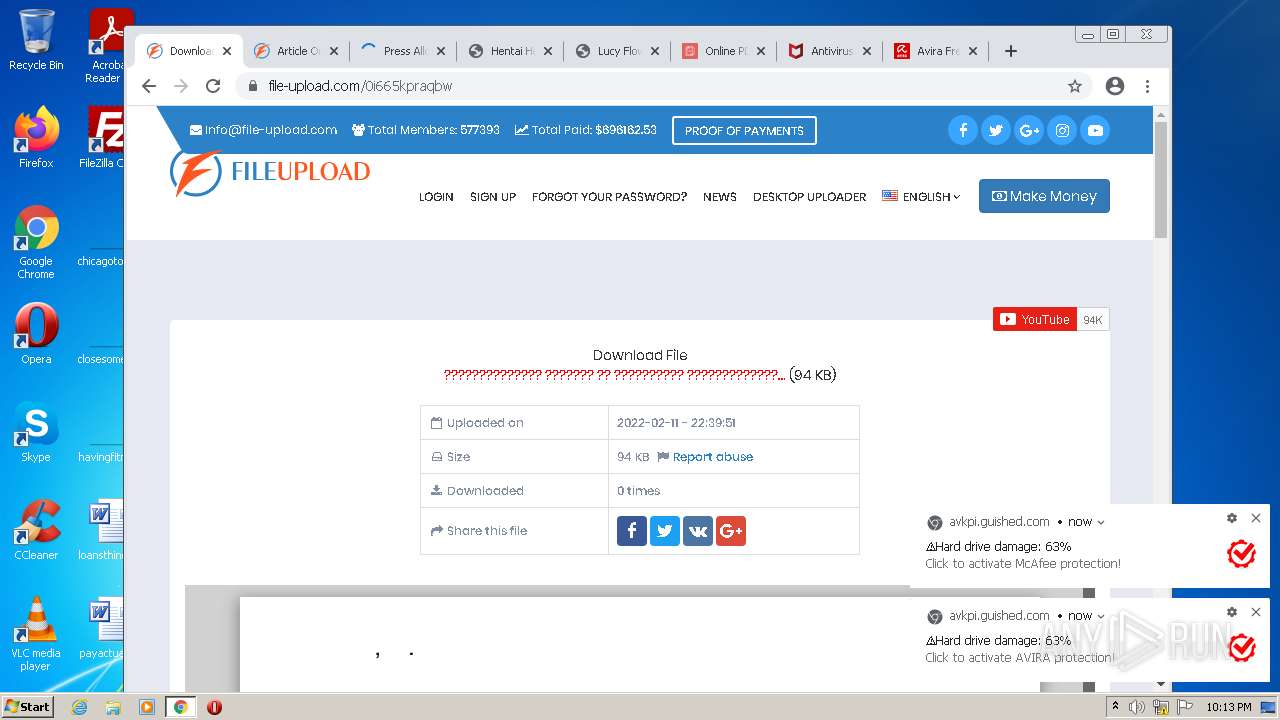
Task: Open settings gear on McAfee notification
Action: (1232, 518)
